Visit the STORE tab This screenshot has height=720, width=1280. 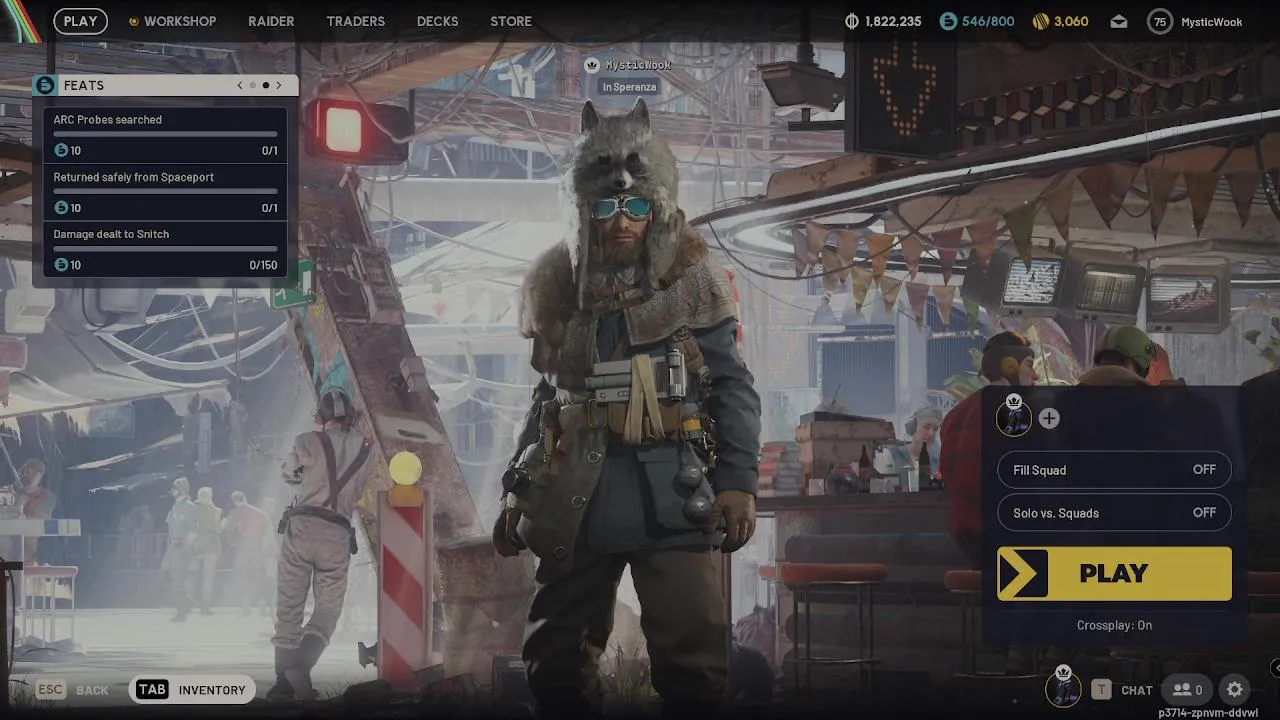(511, 21)
